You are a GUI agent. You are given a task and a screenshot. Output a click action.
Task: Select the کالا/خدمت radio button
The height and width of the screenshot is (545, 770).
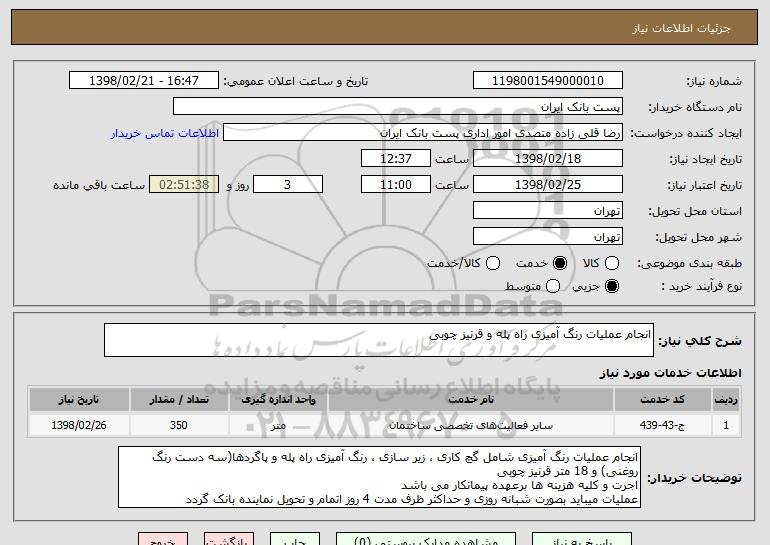click(x=493, y=263)
